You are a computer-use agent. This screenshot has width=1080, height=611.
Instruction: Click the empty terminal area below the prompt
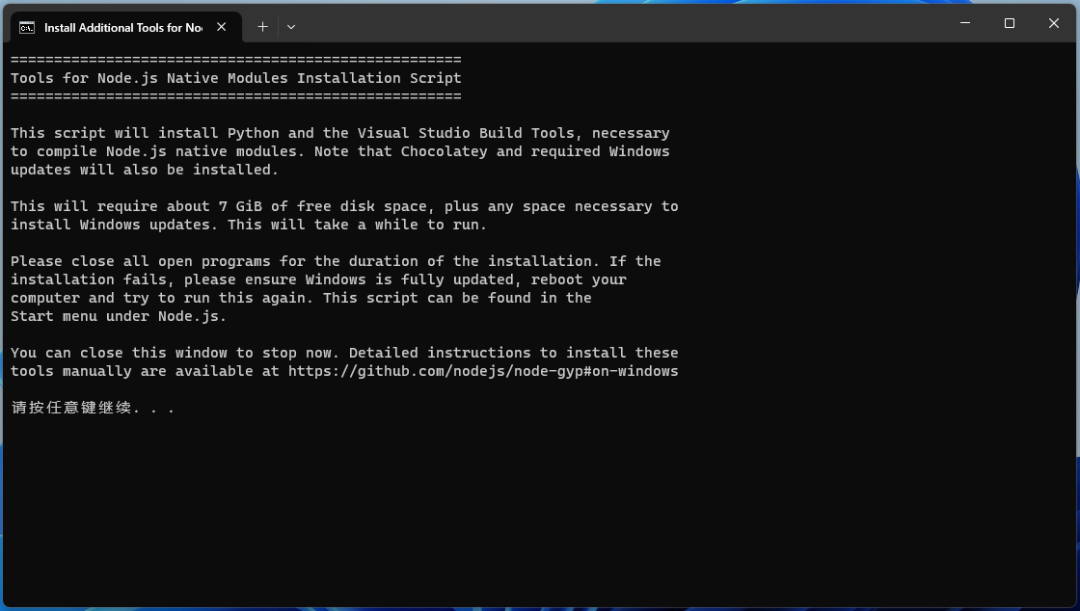coord(540,510)
